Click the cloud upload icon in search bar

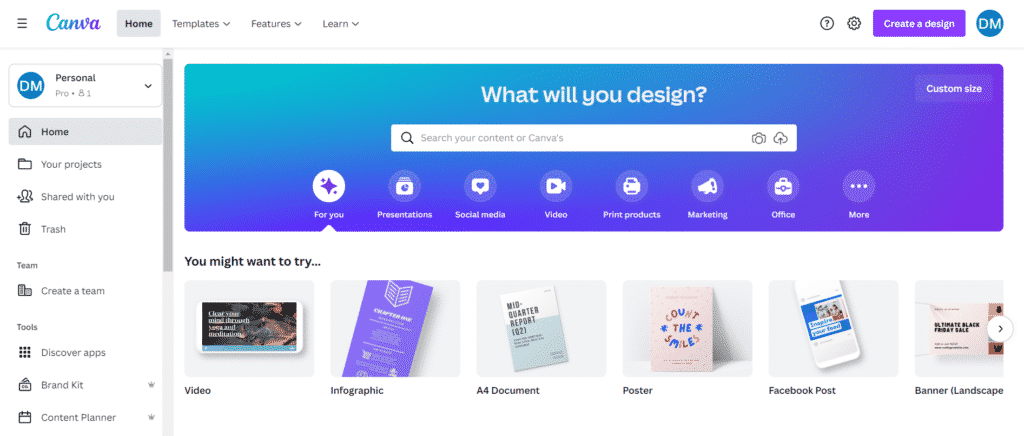tap(780, 138)
